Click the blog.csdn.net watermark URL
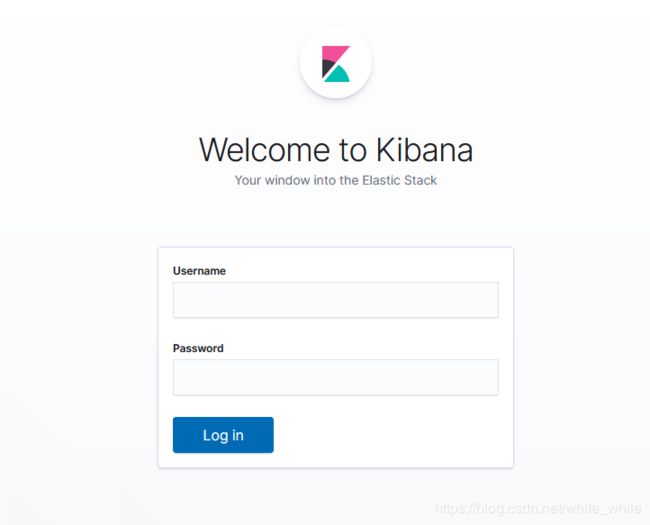Screen dimensions: 650x525 [538, 508]
